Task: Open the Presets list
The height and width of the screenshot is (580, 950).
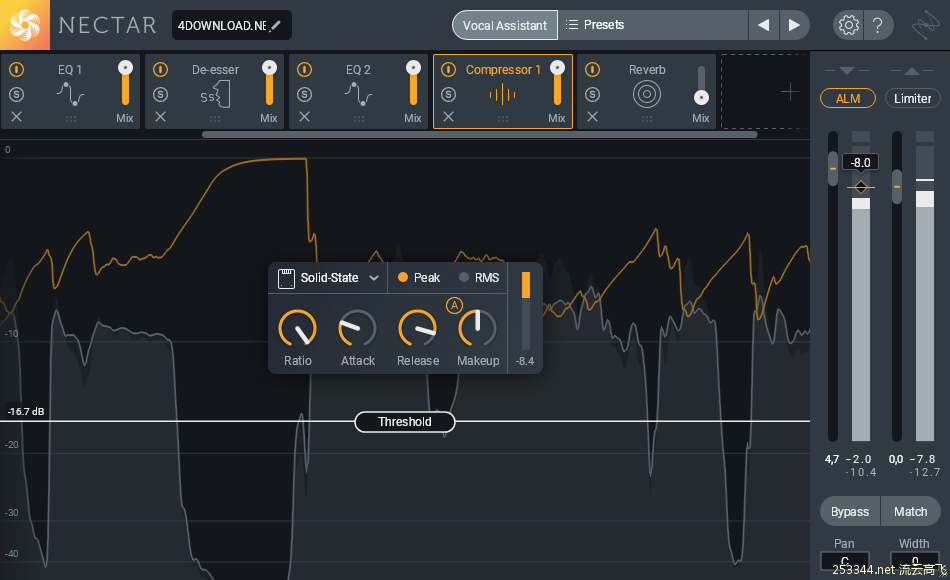Action: tap(653, 25)
